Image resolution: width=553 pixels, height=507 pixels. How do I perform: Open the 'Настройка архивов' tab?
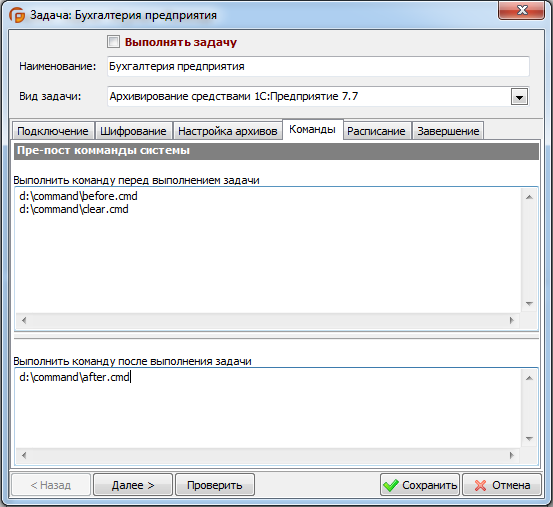click(x=227, y=131)
